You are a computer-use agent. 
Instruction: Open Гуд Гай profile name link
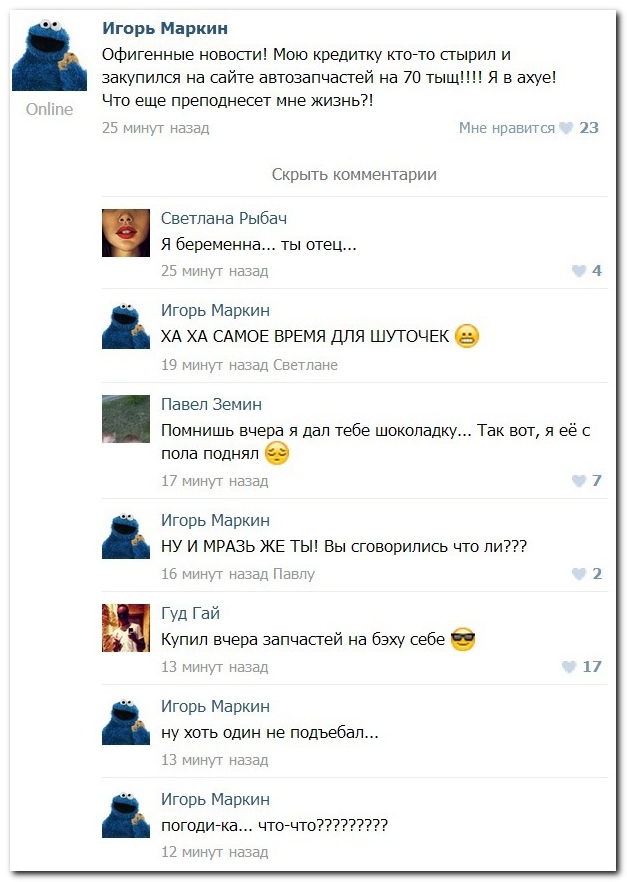coord(190,613)
